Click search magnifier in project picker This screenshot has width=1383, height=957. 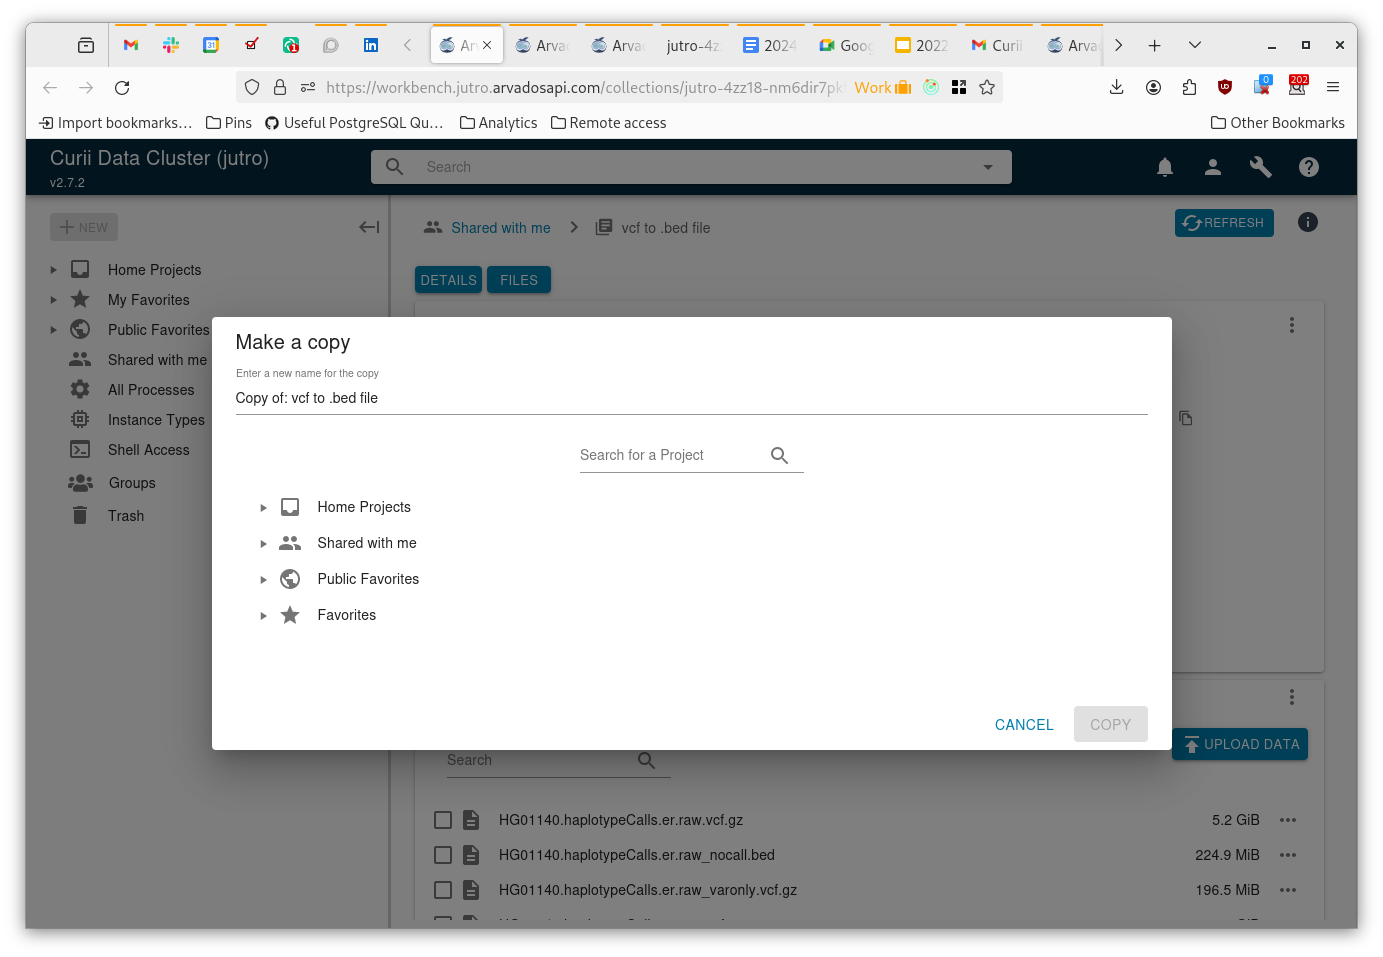click(x=780, y=455)
